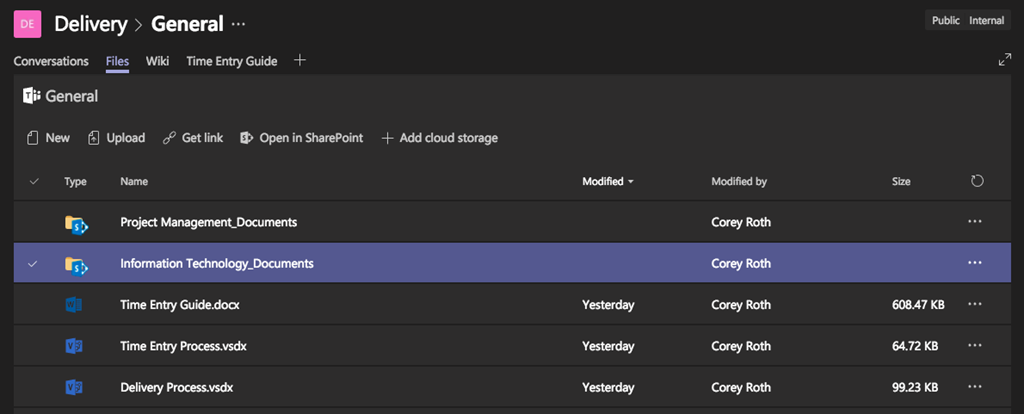Open more options for Project Management_Documents
1024x414 pixels.
975,222
